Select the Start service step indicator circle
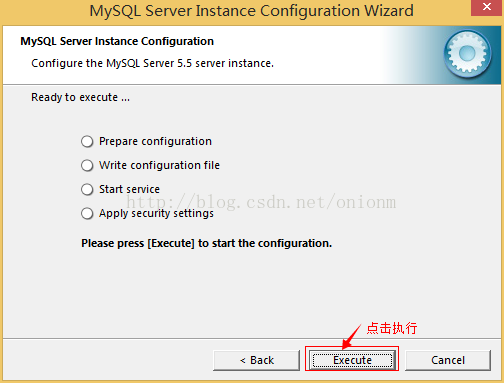Image resolution: width=504 pixels, height=383 pixels. (x=87, y=189)
